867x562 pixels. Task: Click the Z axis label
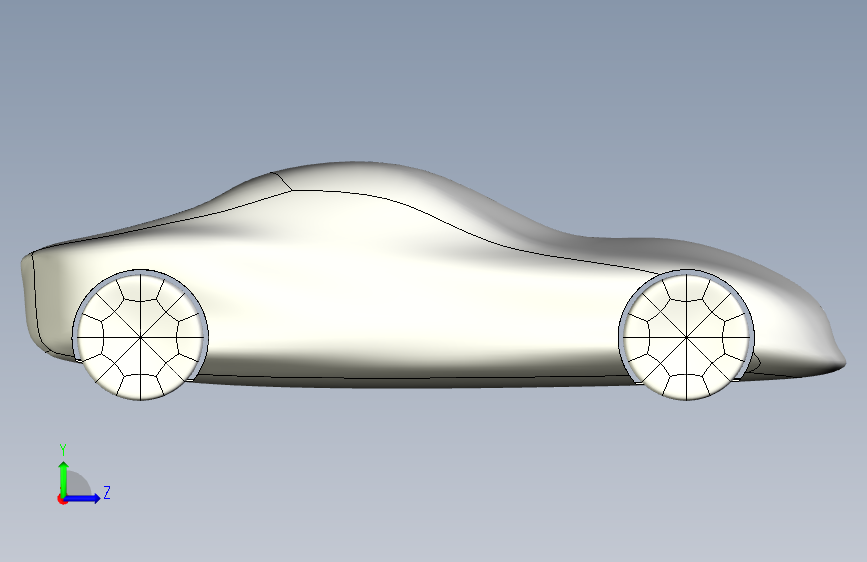point(107,492)
